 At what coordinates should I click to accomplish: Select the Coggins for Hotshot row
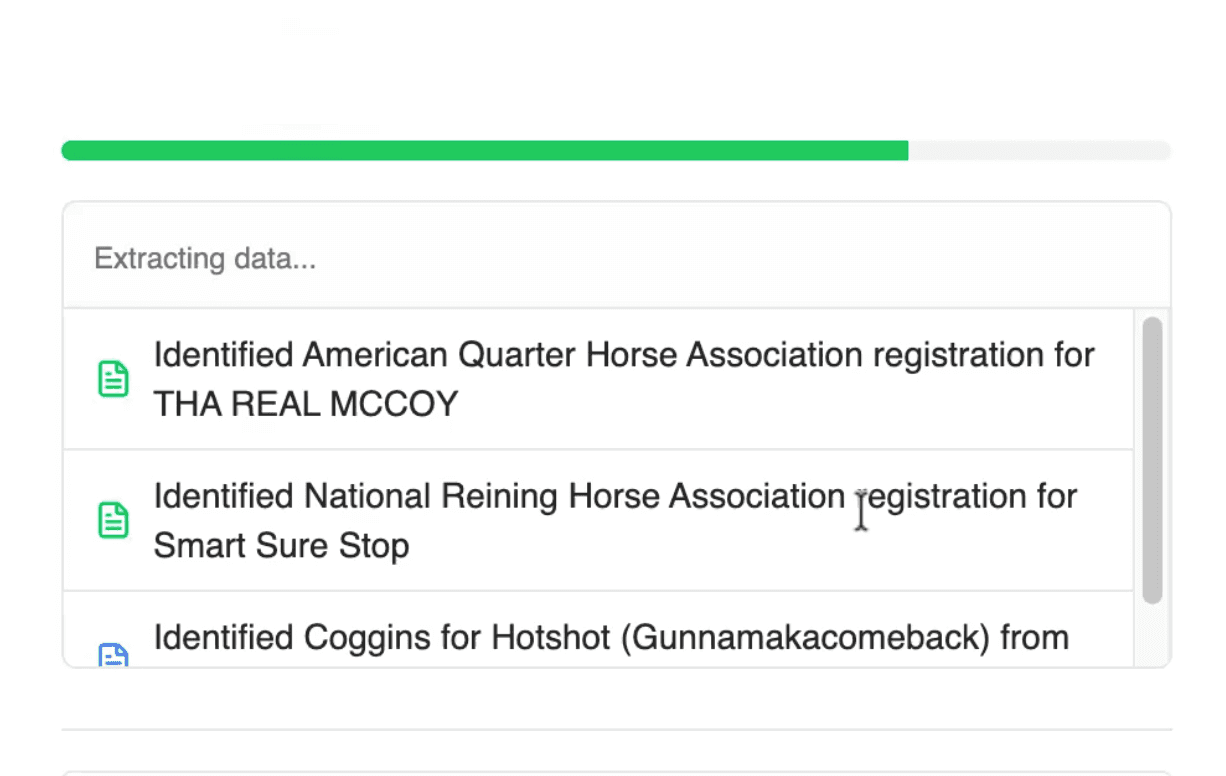tap(598, 639)
